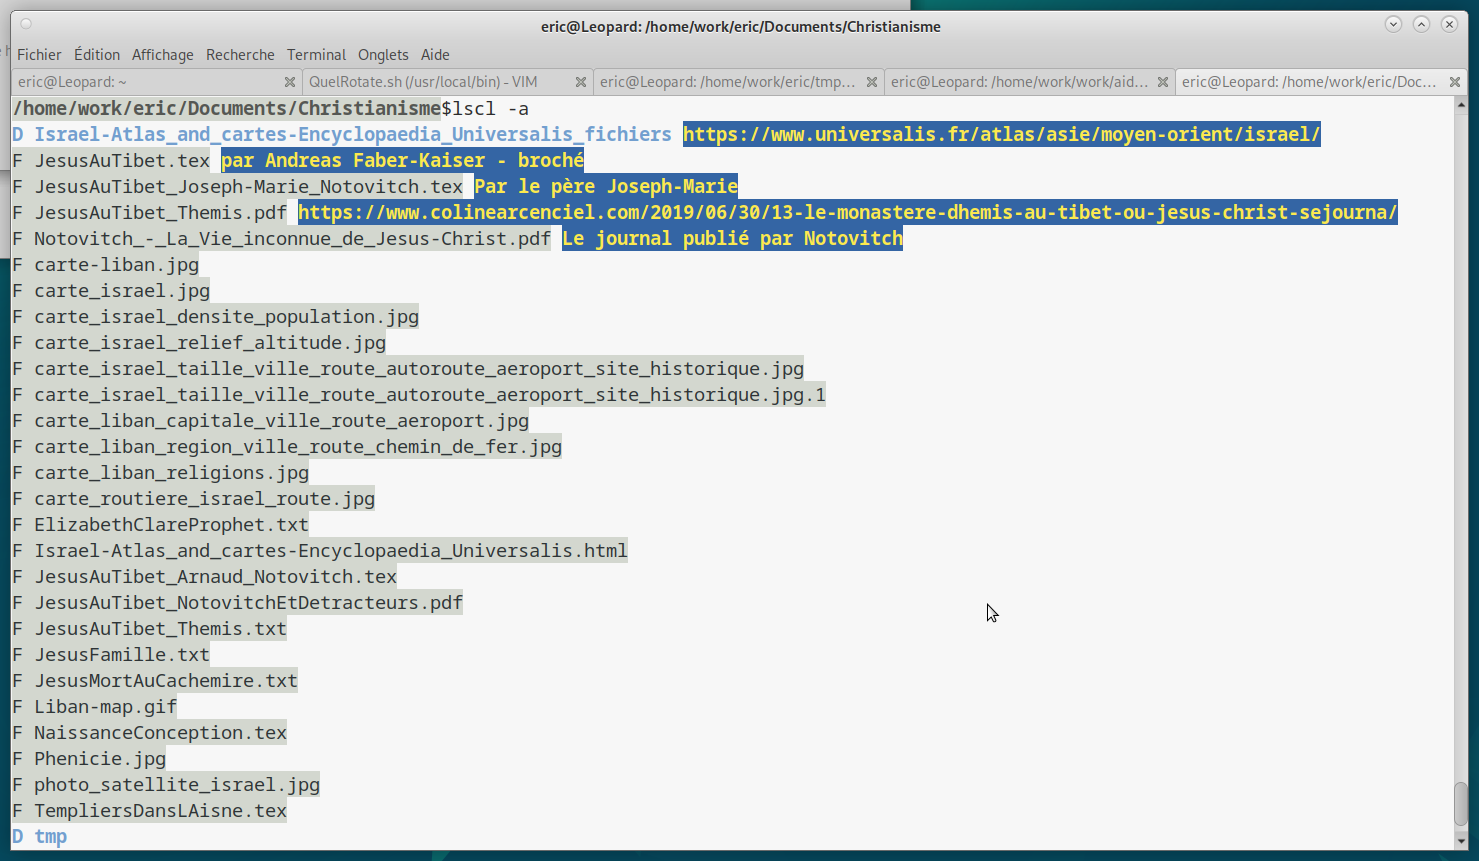Click the terminal vertical scrollbar handle
1479x861 pixels.
[x=1461, y=803]
